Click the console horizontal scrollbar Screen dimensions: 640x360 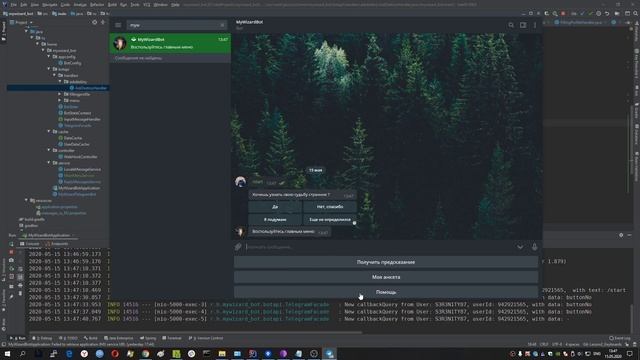(x=195, y=333)
